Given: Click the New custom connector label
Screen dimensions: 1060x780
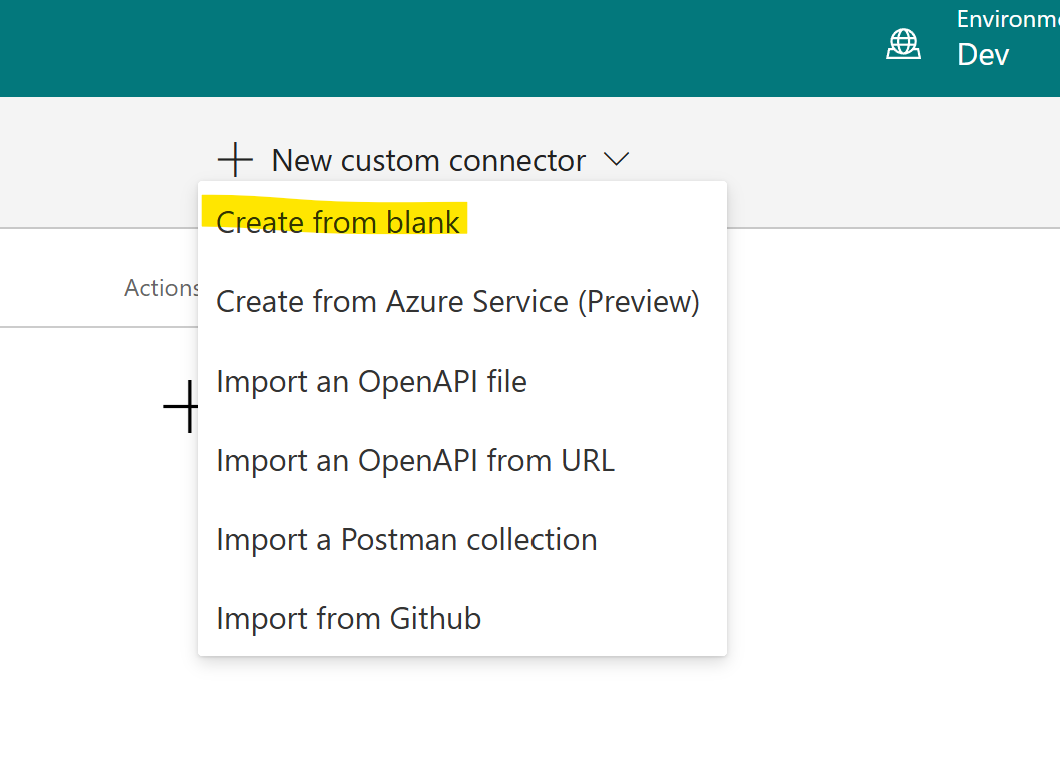Looking at the screenshot, I should click(429, 161).
